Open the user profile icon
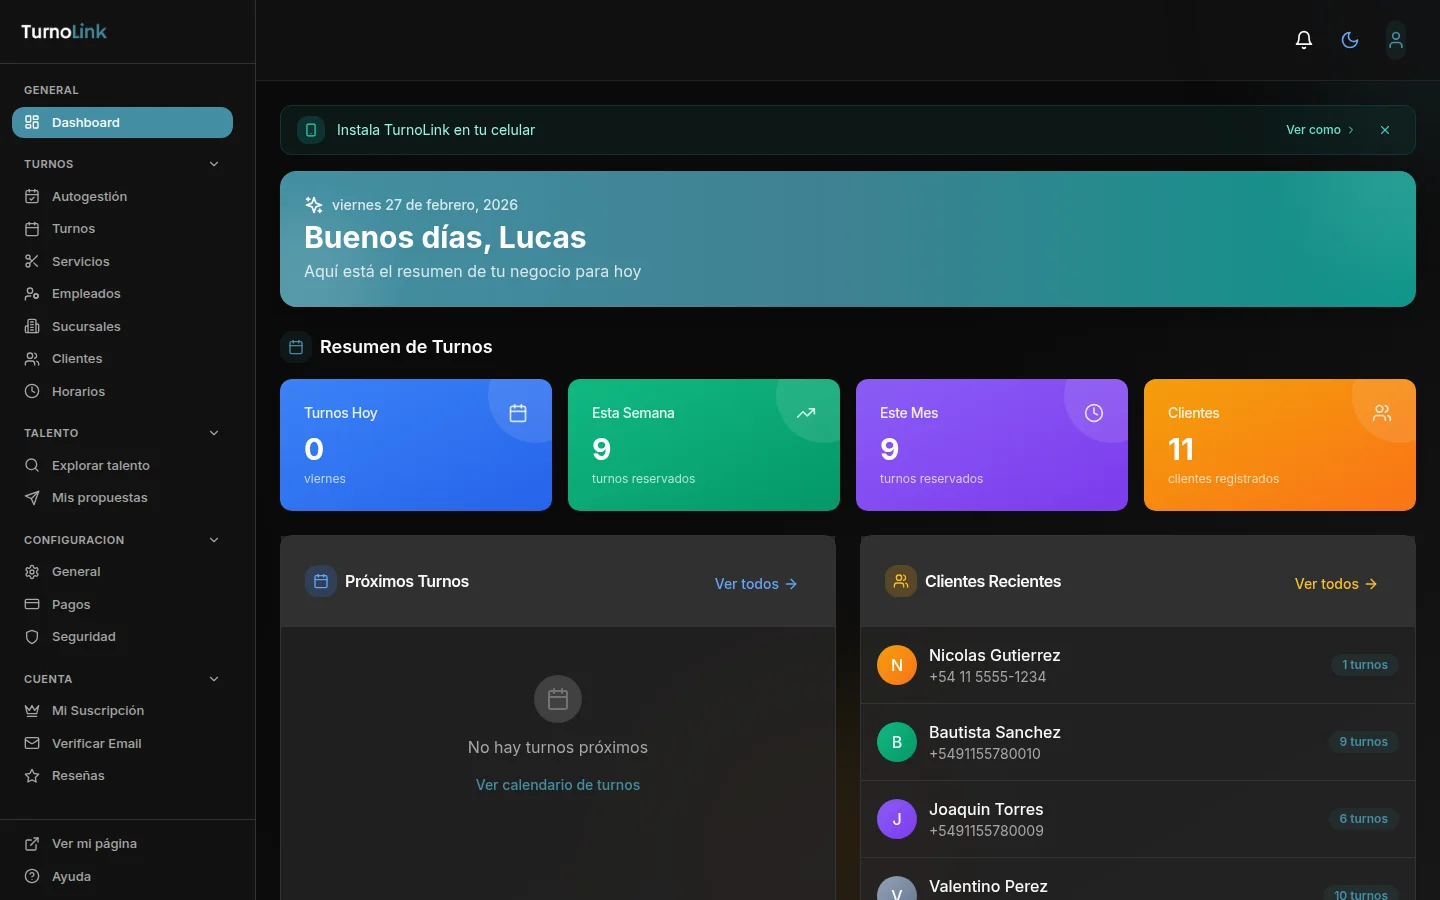 tap(1395, 39)
